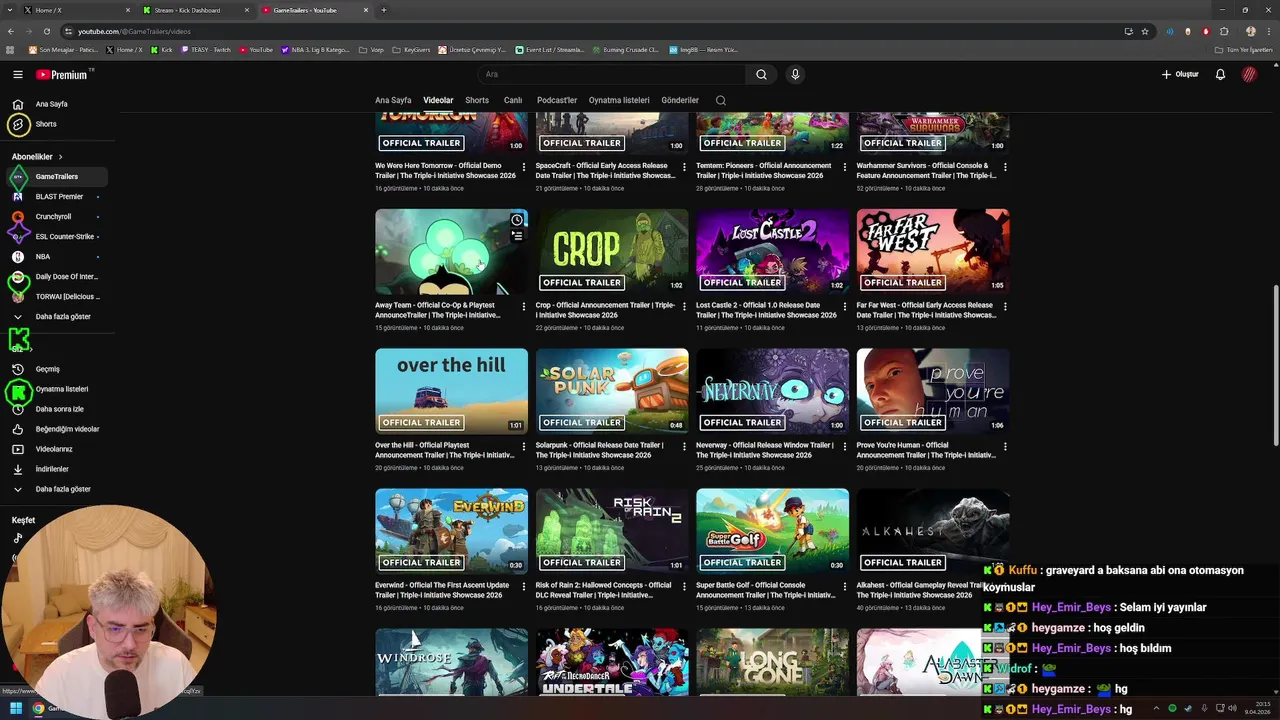Bookmark this page with star icon
1280x720 pixels.
click(x=1145, y=31)
